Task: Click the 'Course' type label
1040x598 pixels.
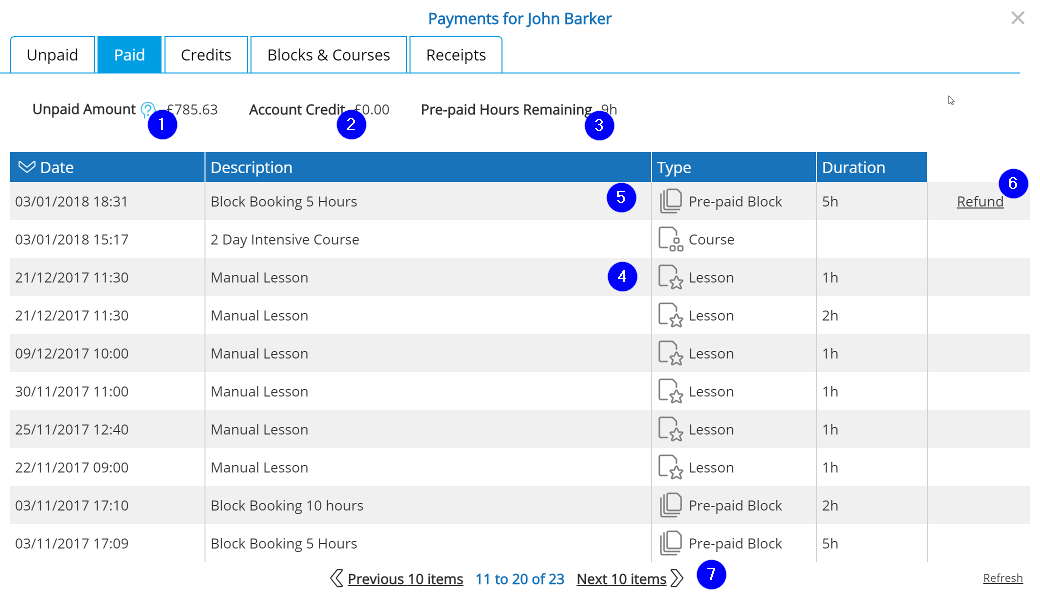Action: tap(711, 239)
